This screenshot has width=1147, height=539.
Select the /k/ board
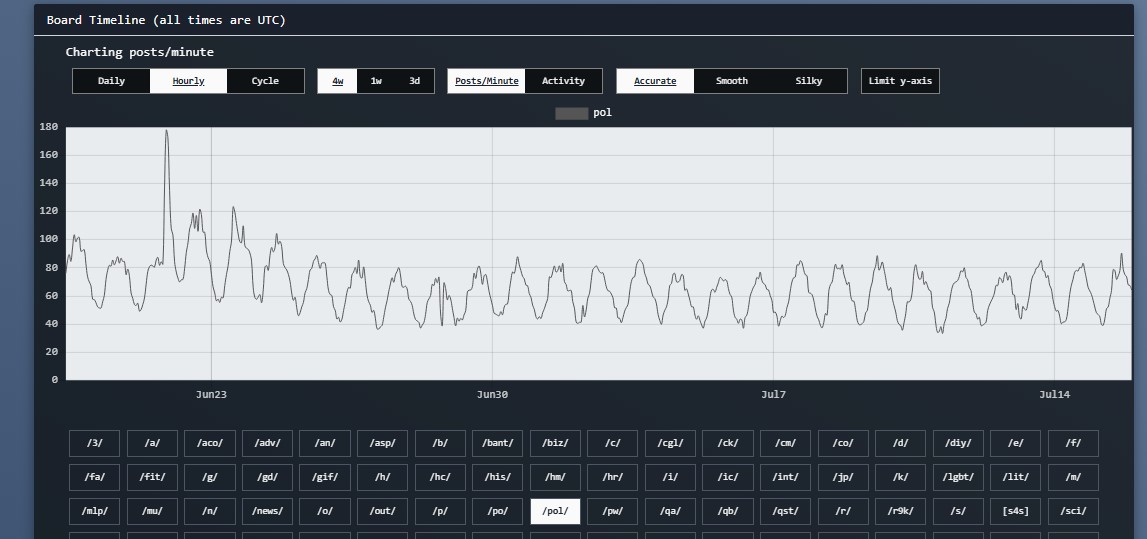[900, 478]
